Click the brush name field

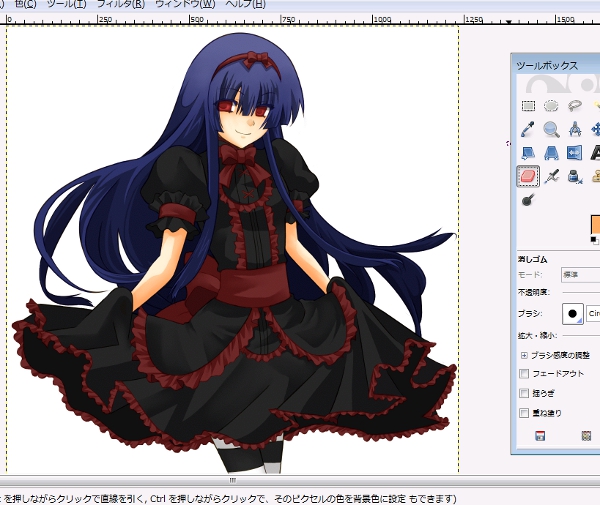click(593, 313)
